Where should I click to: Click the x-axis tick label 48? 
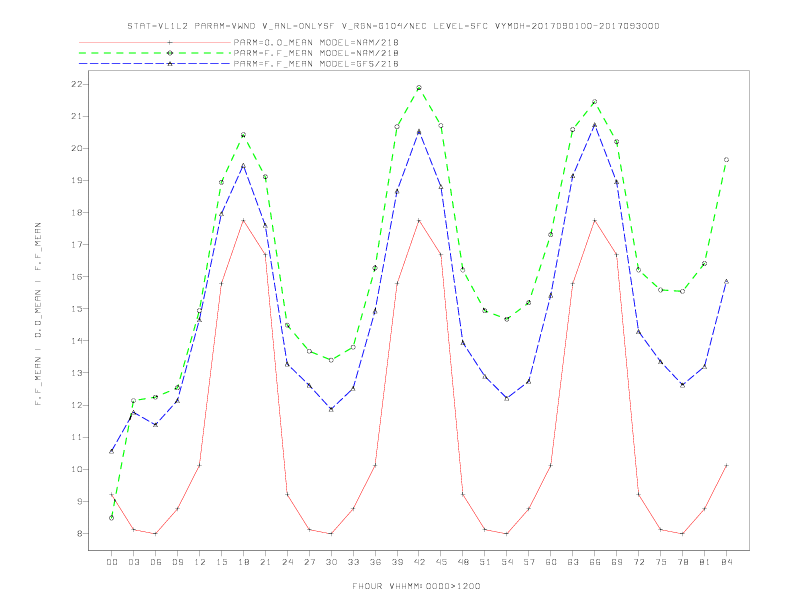pos(463,562)
